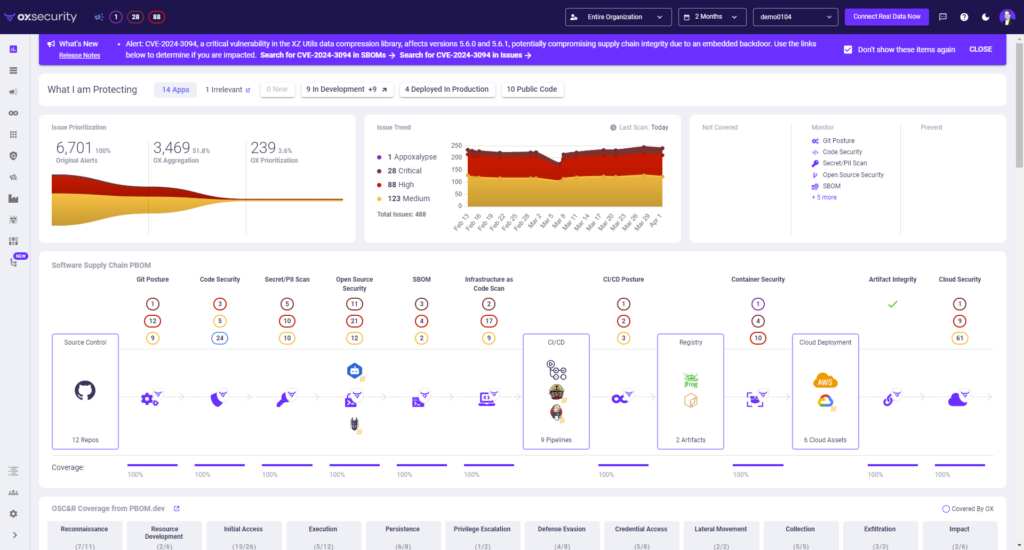This screenshot has height=550, width=1024.
Task: Click the Code Security count badge 24
Action: pos(219,338)
